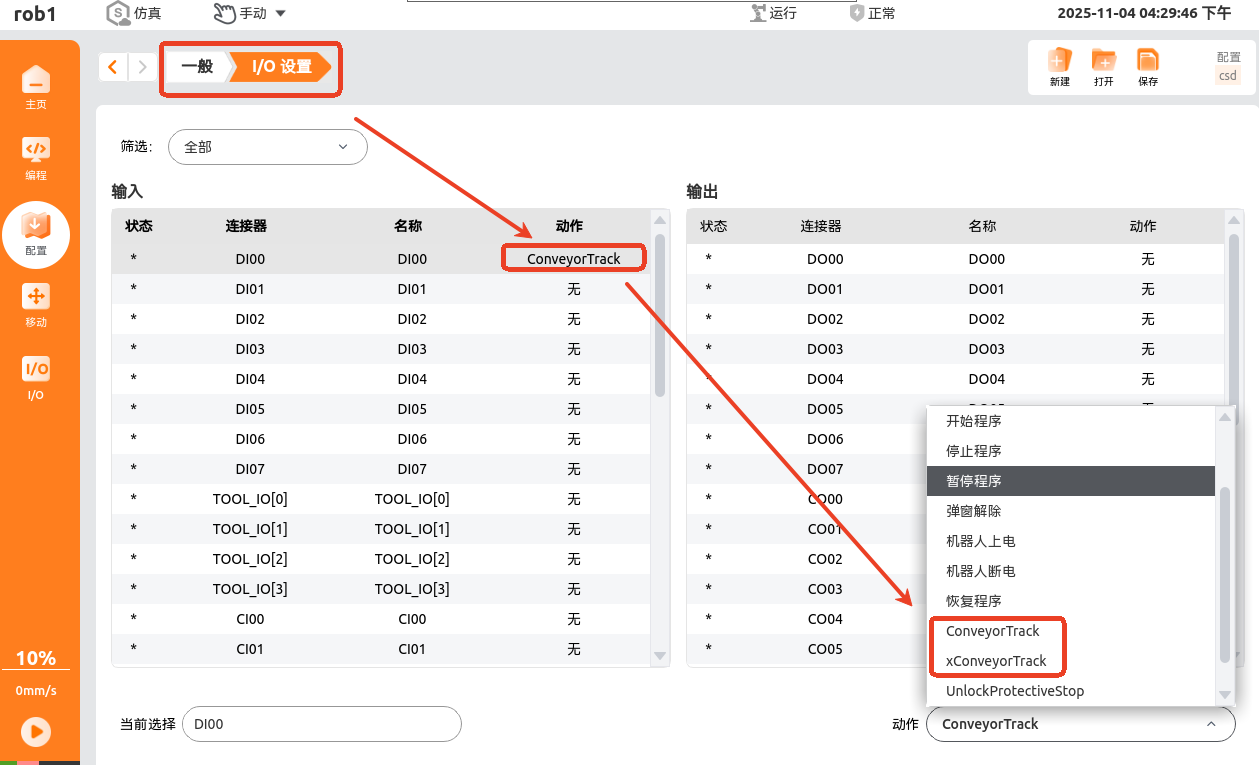
Task: Choose 暂停程序 from the action list
Action: (1070, 481)
